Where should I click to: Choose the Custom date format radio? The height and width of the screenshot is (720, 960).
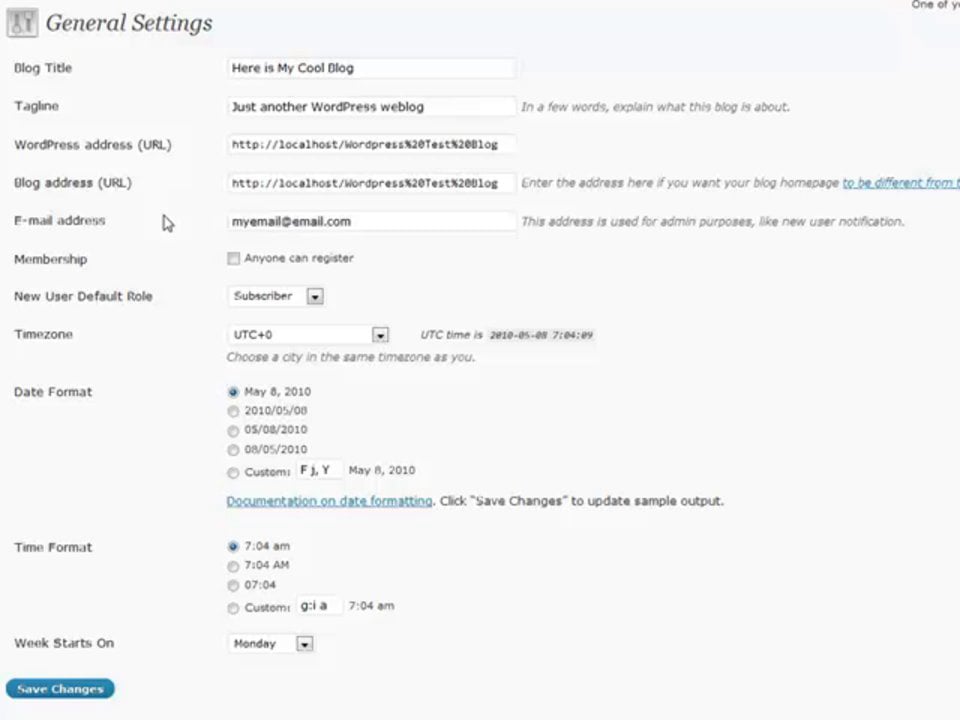[233, 473]
